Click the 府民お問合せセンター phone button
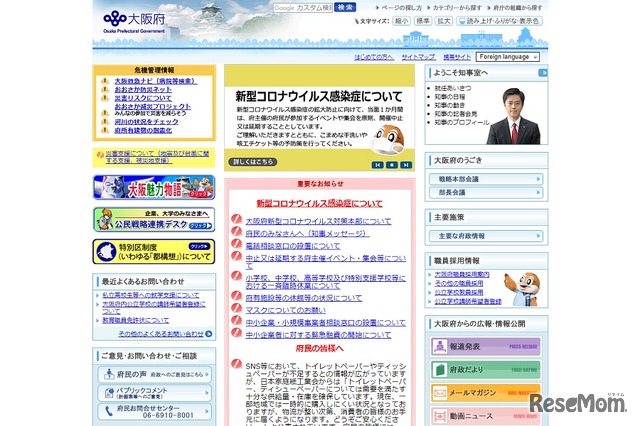 (x=155, y=412)
